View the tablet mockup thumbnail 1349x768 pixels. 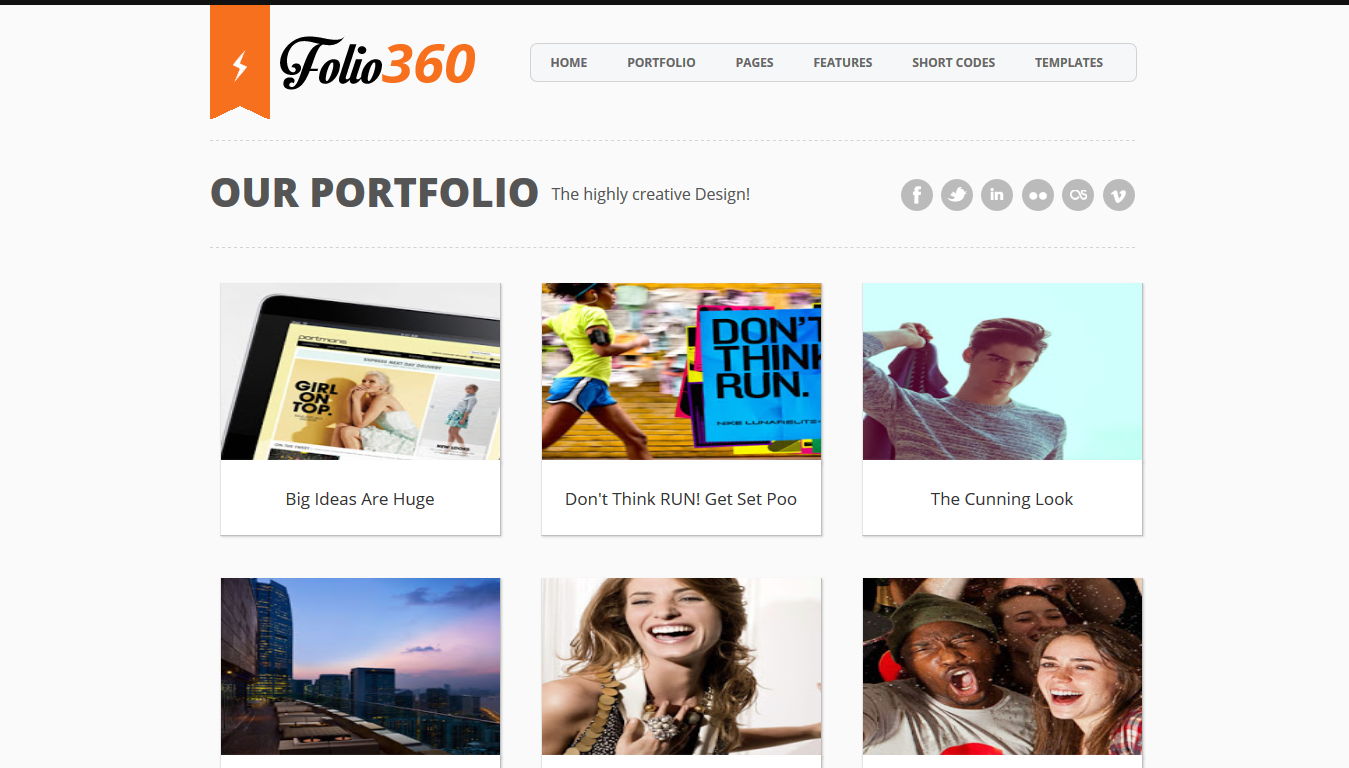click(360, 371)
